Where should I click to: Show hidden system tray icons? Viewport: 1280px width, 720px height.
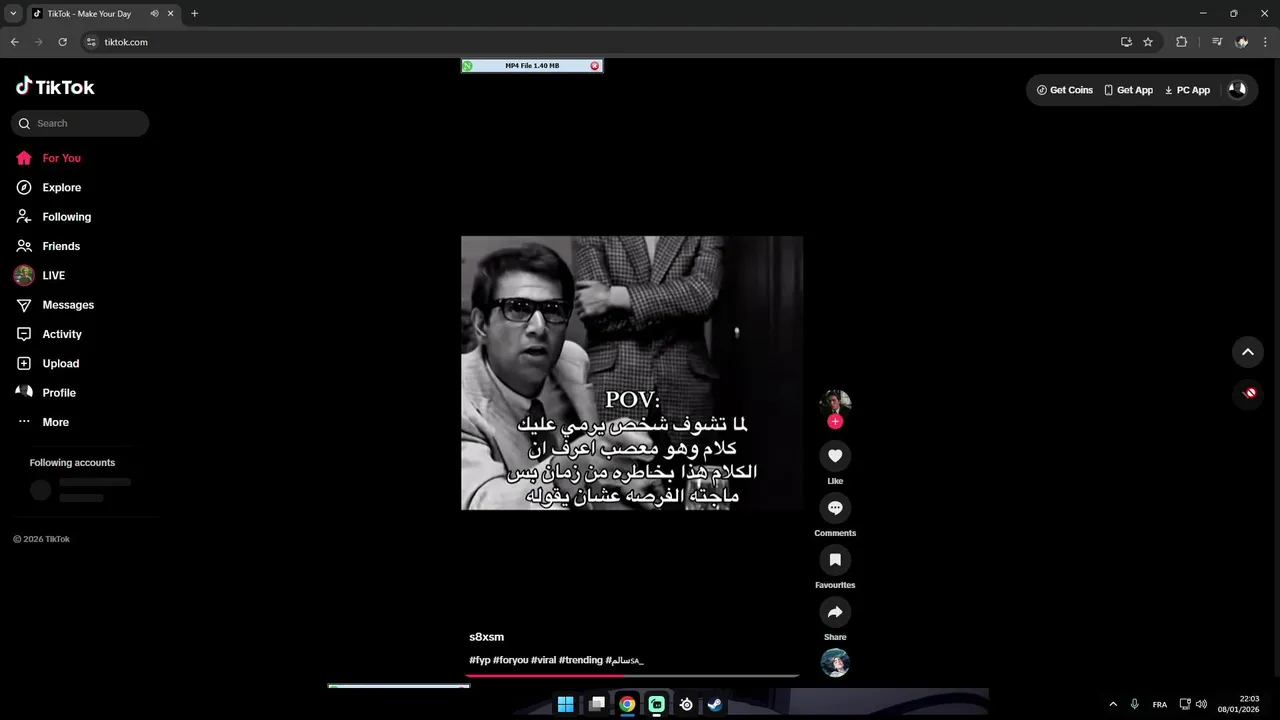pos(1113,704)
